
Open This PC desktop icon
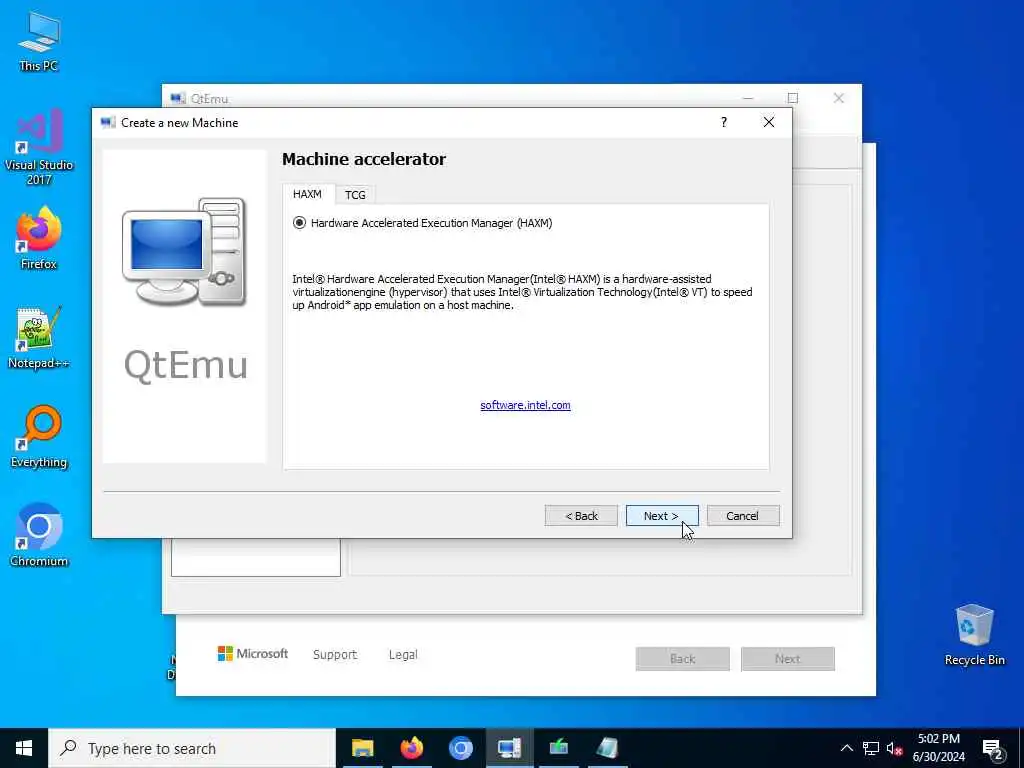(39, 42)
